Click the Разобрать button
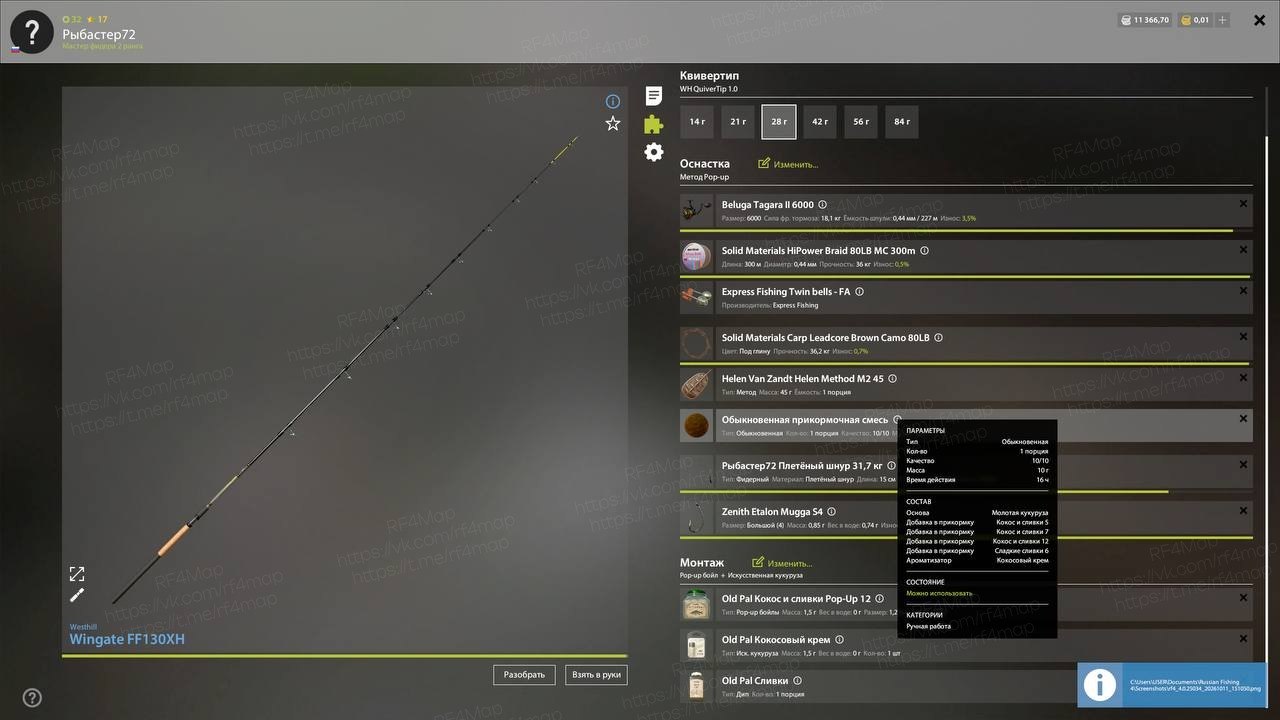Screen dimensions: 1280x720 tap(524, 675)
